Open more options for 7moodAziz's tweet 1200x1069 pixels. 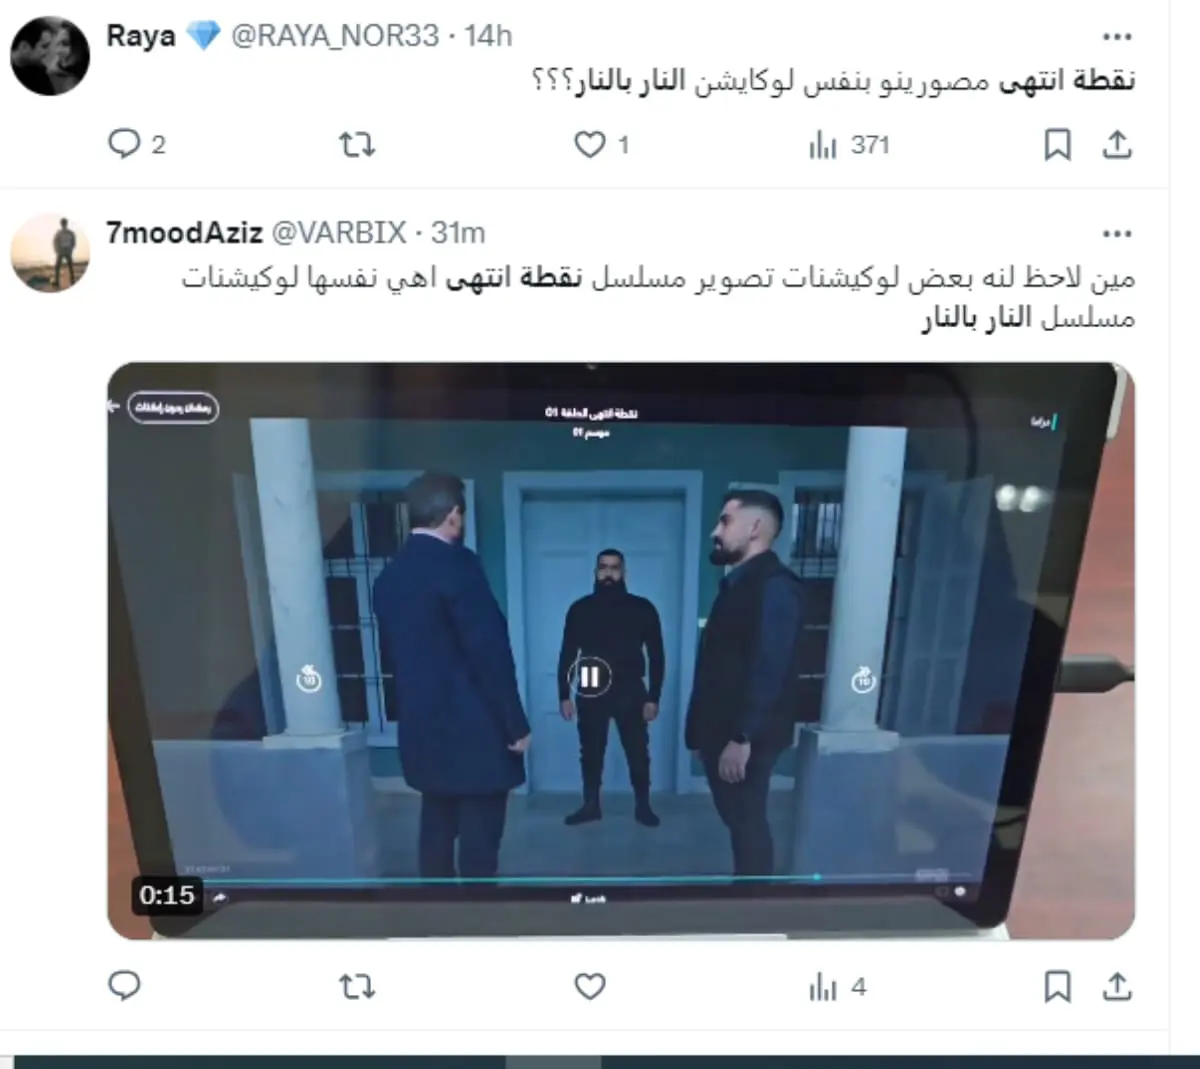point(1117,234)
